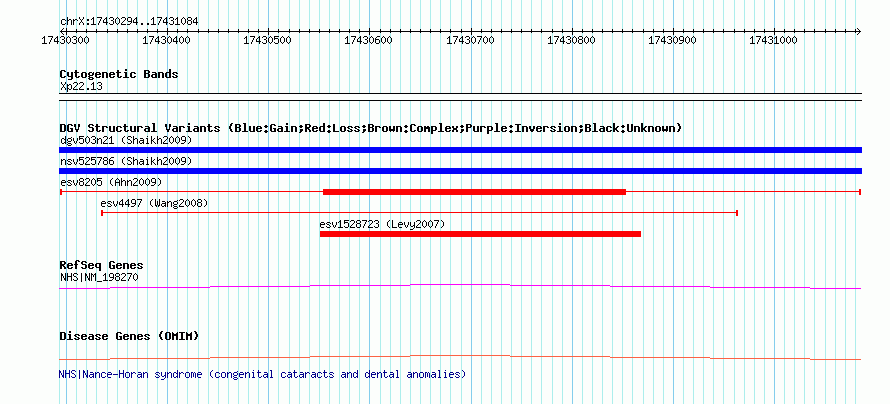Click the esv1528723 (Levy2007) variant label

(x=382, y=224)
